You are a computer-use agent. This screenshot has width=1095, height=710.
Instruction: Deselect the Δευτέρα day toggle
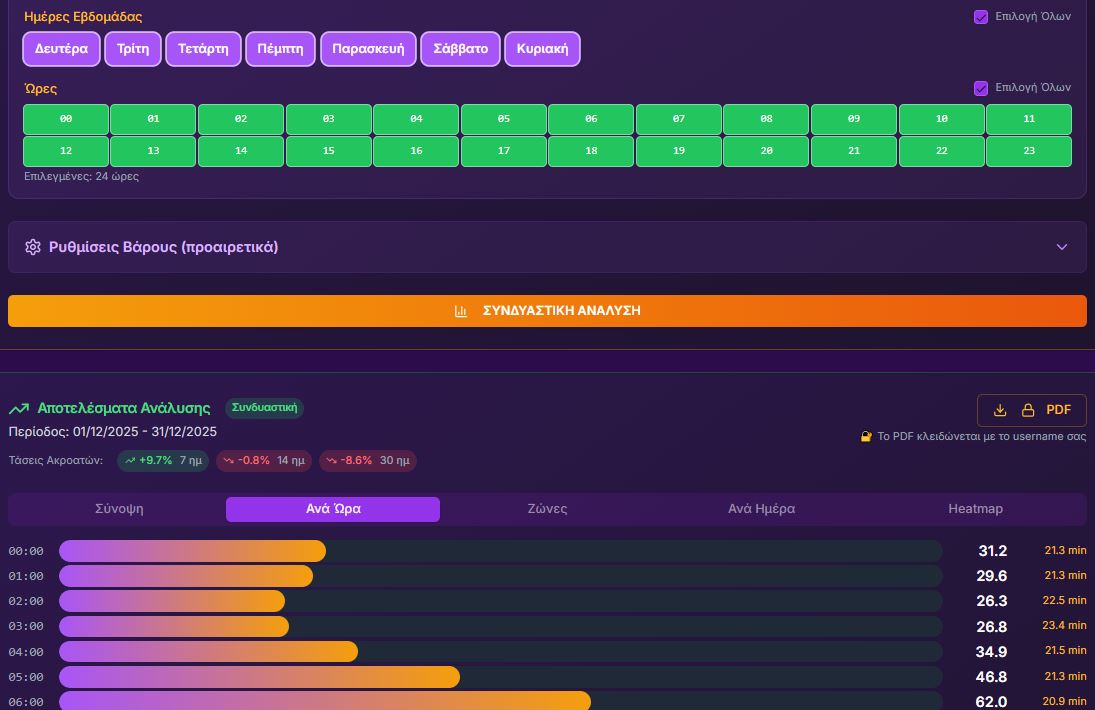[x=61, y=49]
